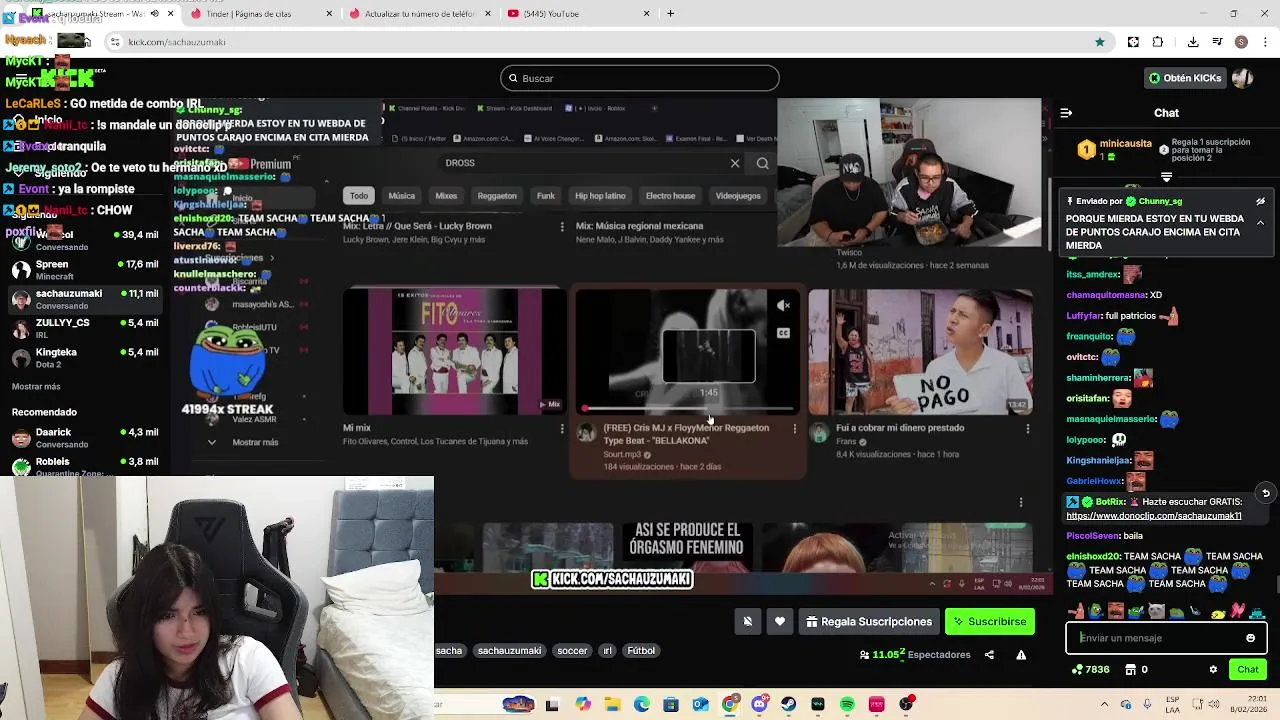1280x720 pixels.
Task: Bookmark this page with the star icon
Action: (x=1100, y=42)
